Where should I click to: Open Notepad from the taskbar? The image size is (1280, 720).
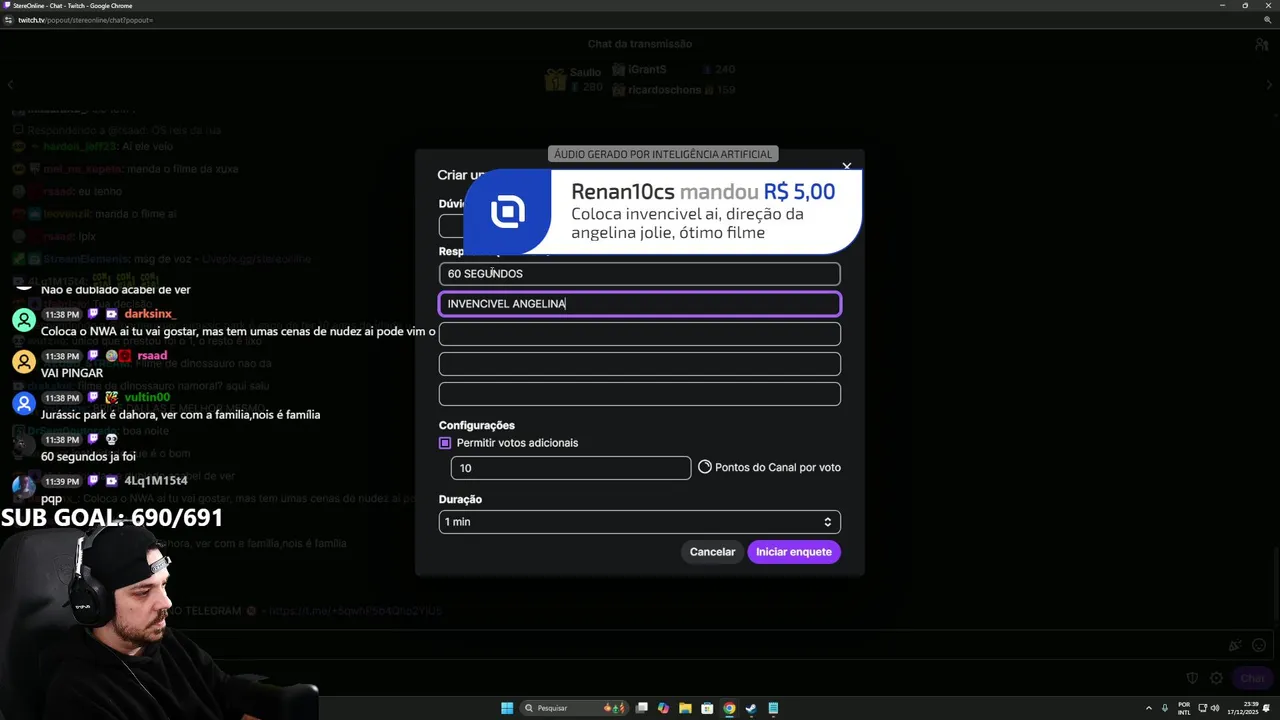[773, 708]
